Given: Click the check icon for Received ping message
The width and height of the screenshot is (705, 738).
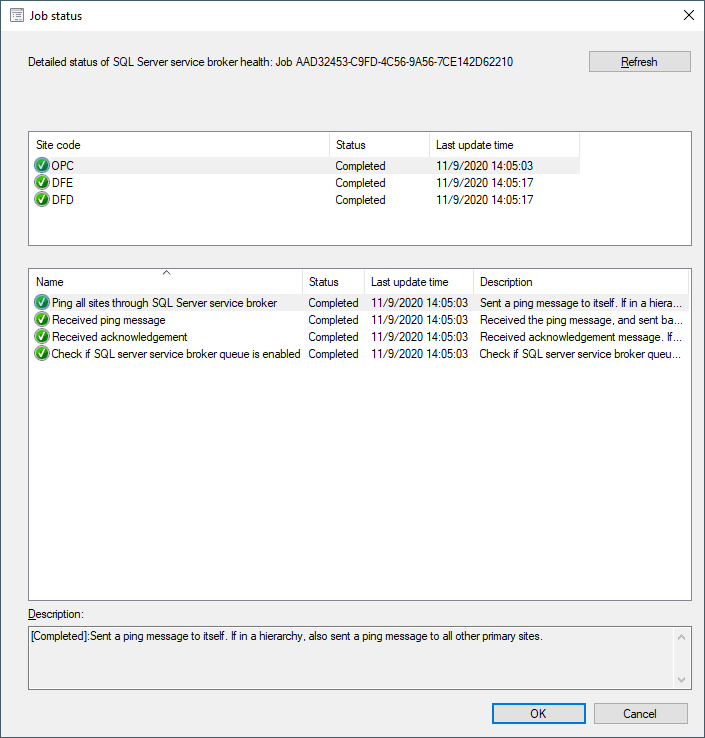Looking at the screenshot, I should pyautogui.click(x=42, y=320).
